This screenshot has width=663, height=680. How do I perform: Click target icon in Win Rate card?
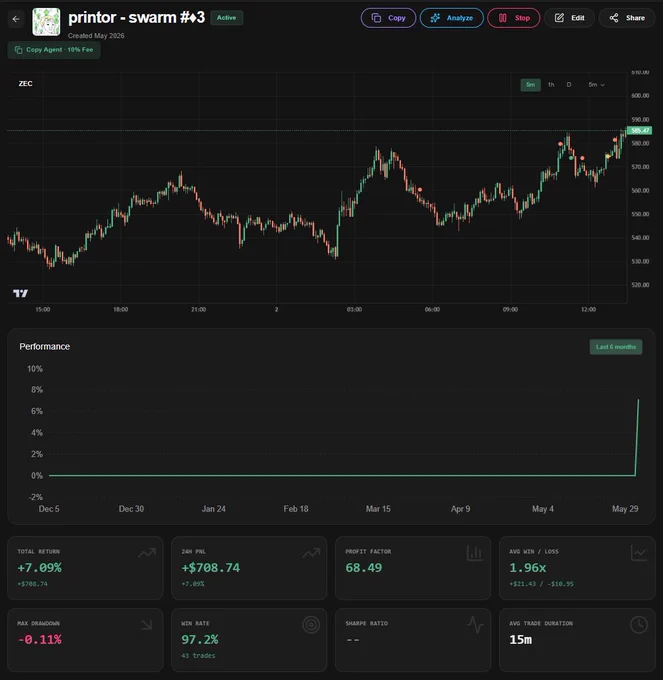(x=311, y=625)
